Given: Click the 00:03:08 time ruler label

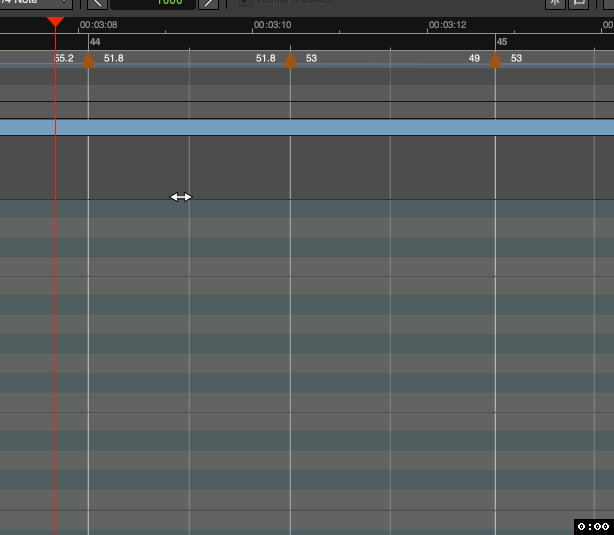Looking at the screenshot, I should [x=98, y=25].
